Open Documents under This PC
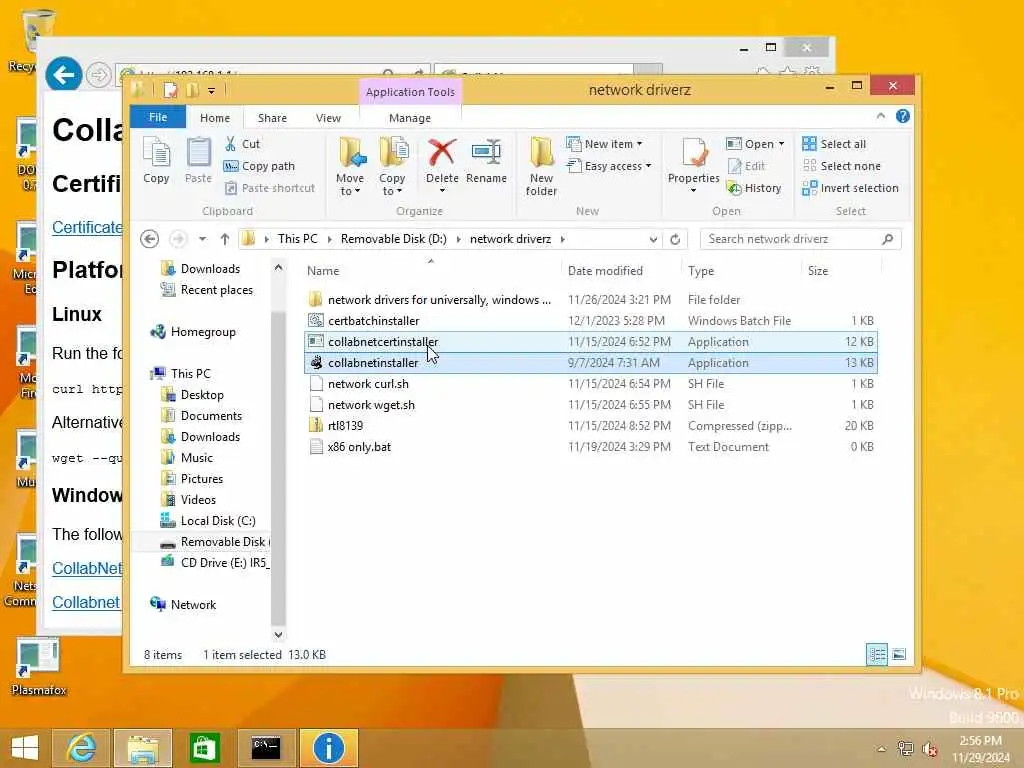 202,416
